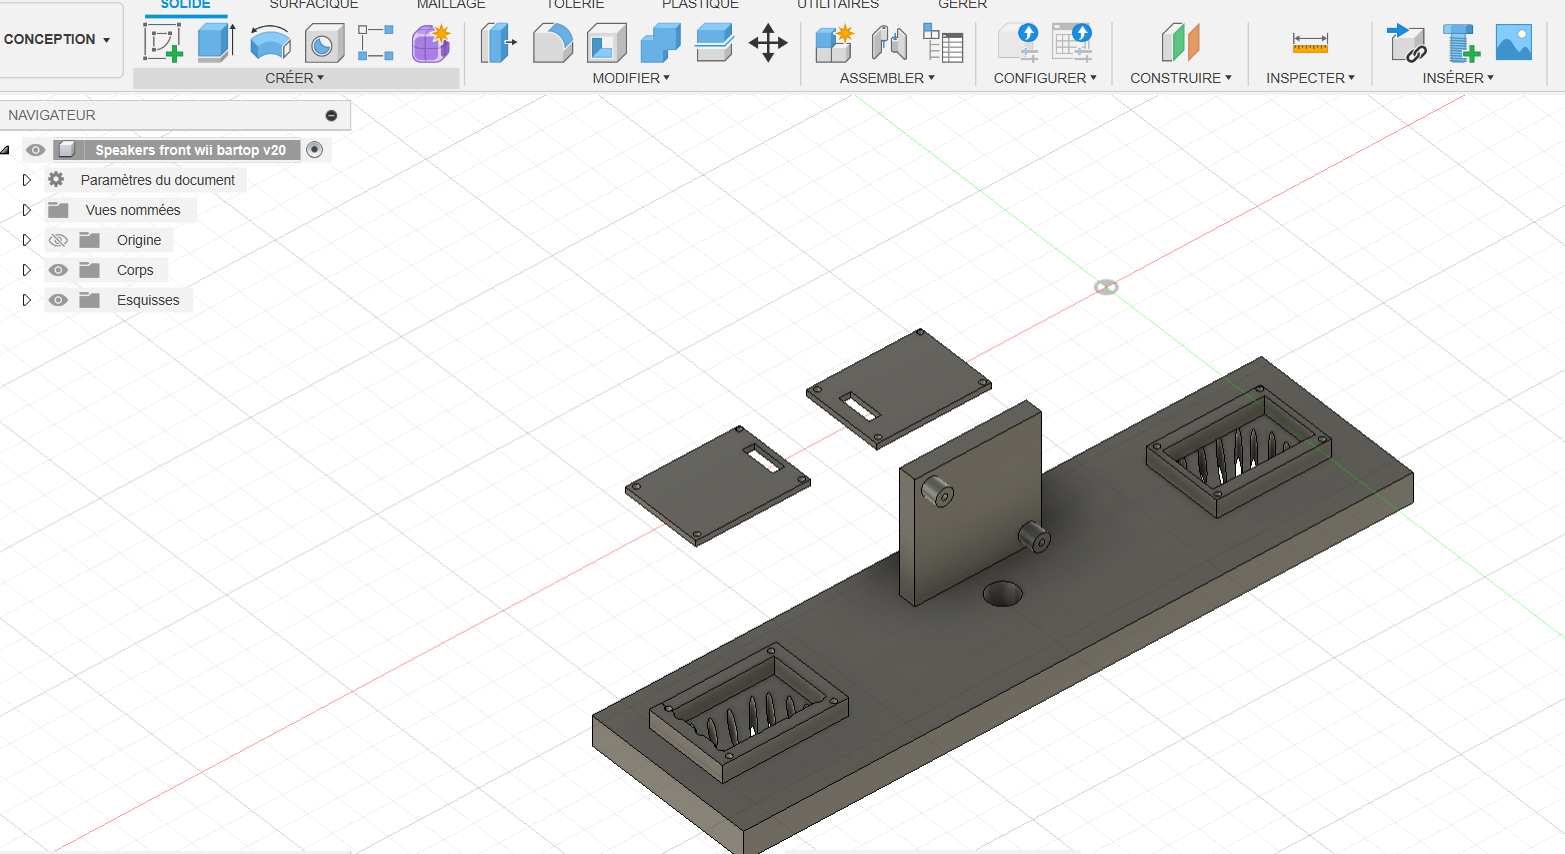Start a new sketch with Create Sketch tool

[163, 43]
